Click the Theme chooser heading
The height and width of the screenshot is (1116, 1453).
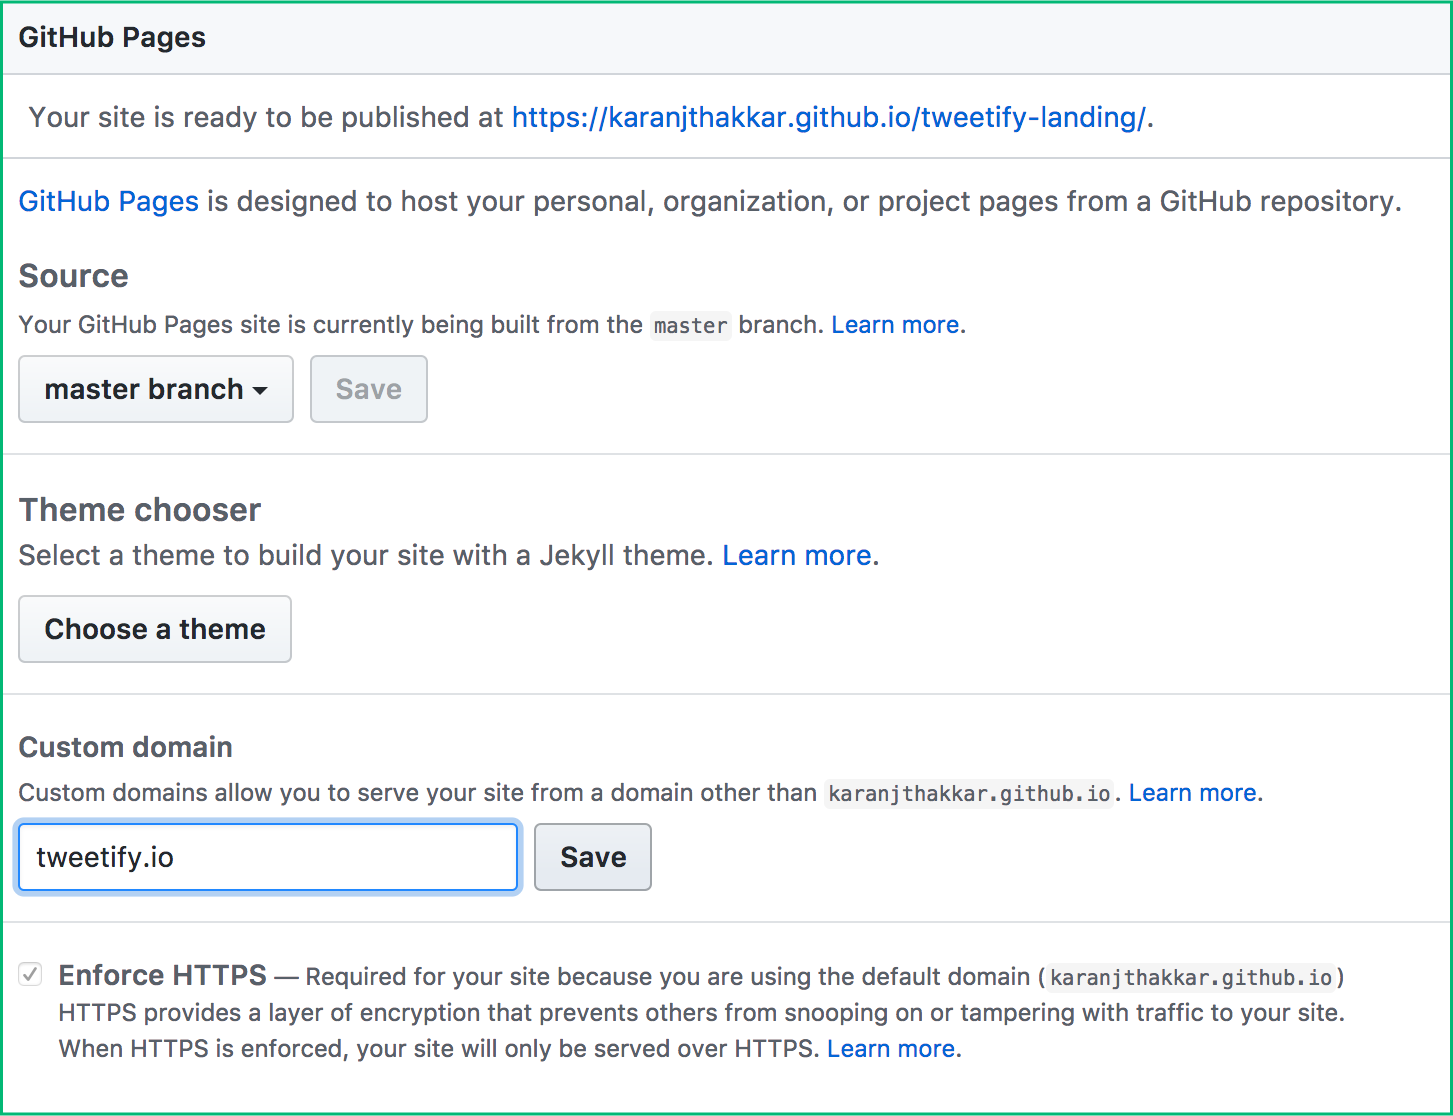[x=140, y=510]
